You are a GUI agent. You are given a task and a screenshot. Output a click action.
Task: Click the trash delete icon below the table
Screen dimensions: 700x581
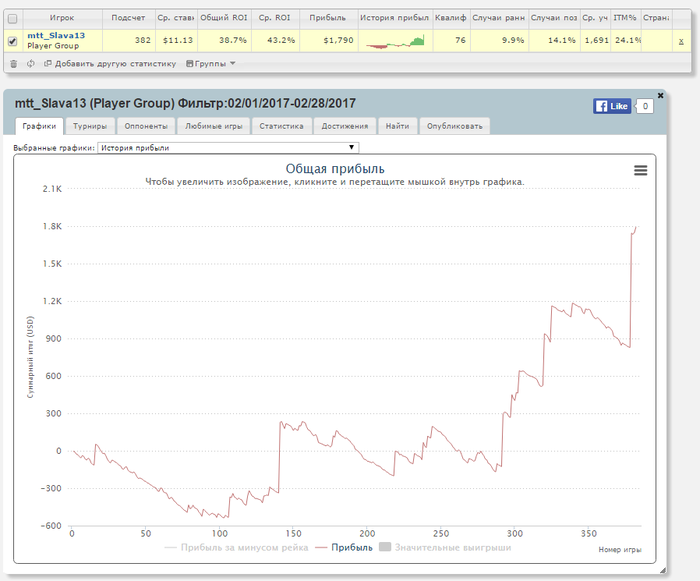[x=13, y=64]
